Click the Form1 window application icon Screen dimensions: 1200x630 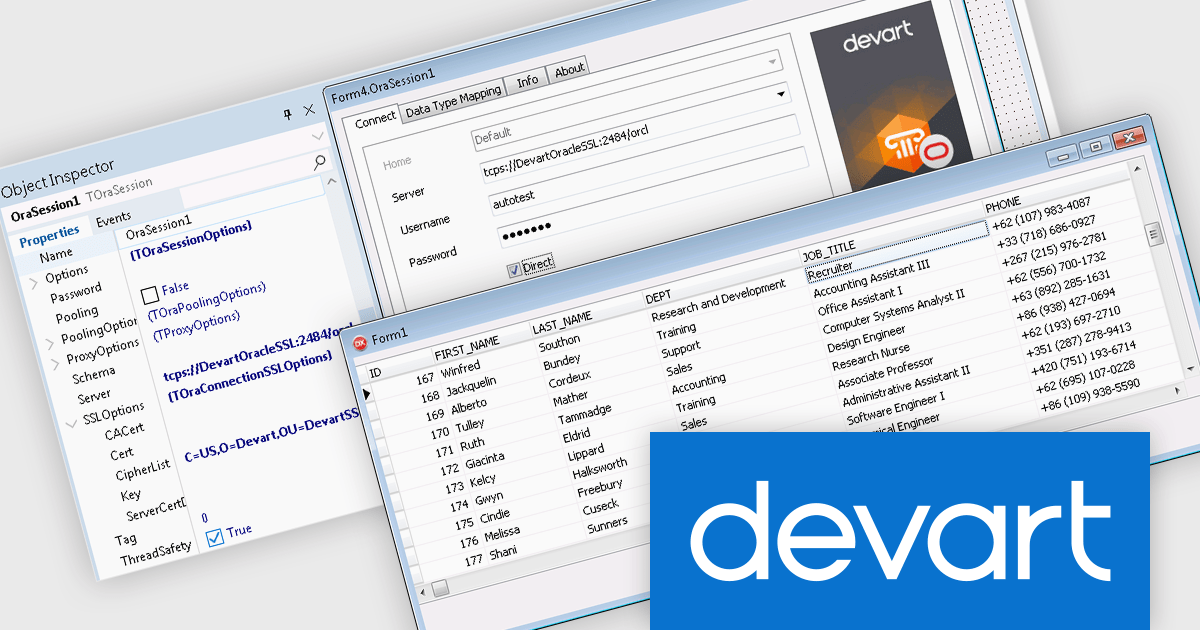point(360,343)
